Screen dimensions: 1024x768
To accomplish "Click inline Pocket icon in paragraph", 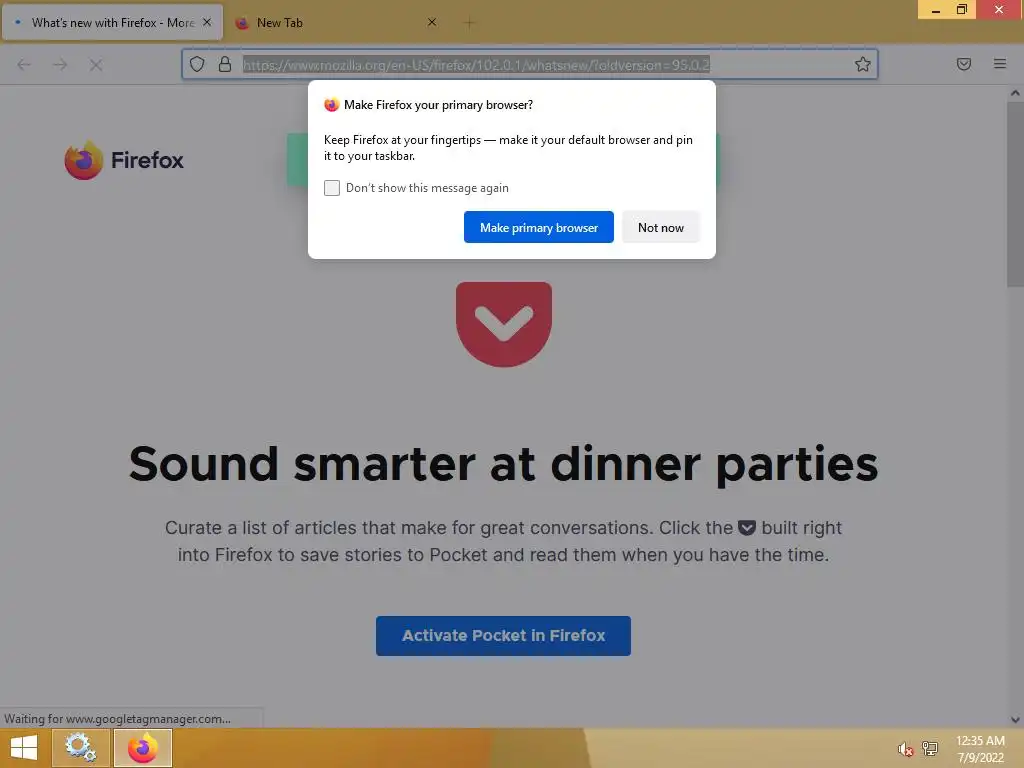I will 746,528.
